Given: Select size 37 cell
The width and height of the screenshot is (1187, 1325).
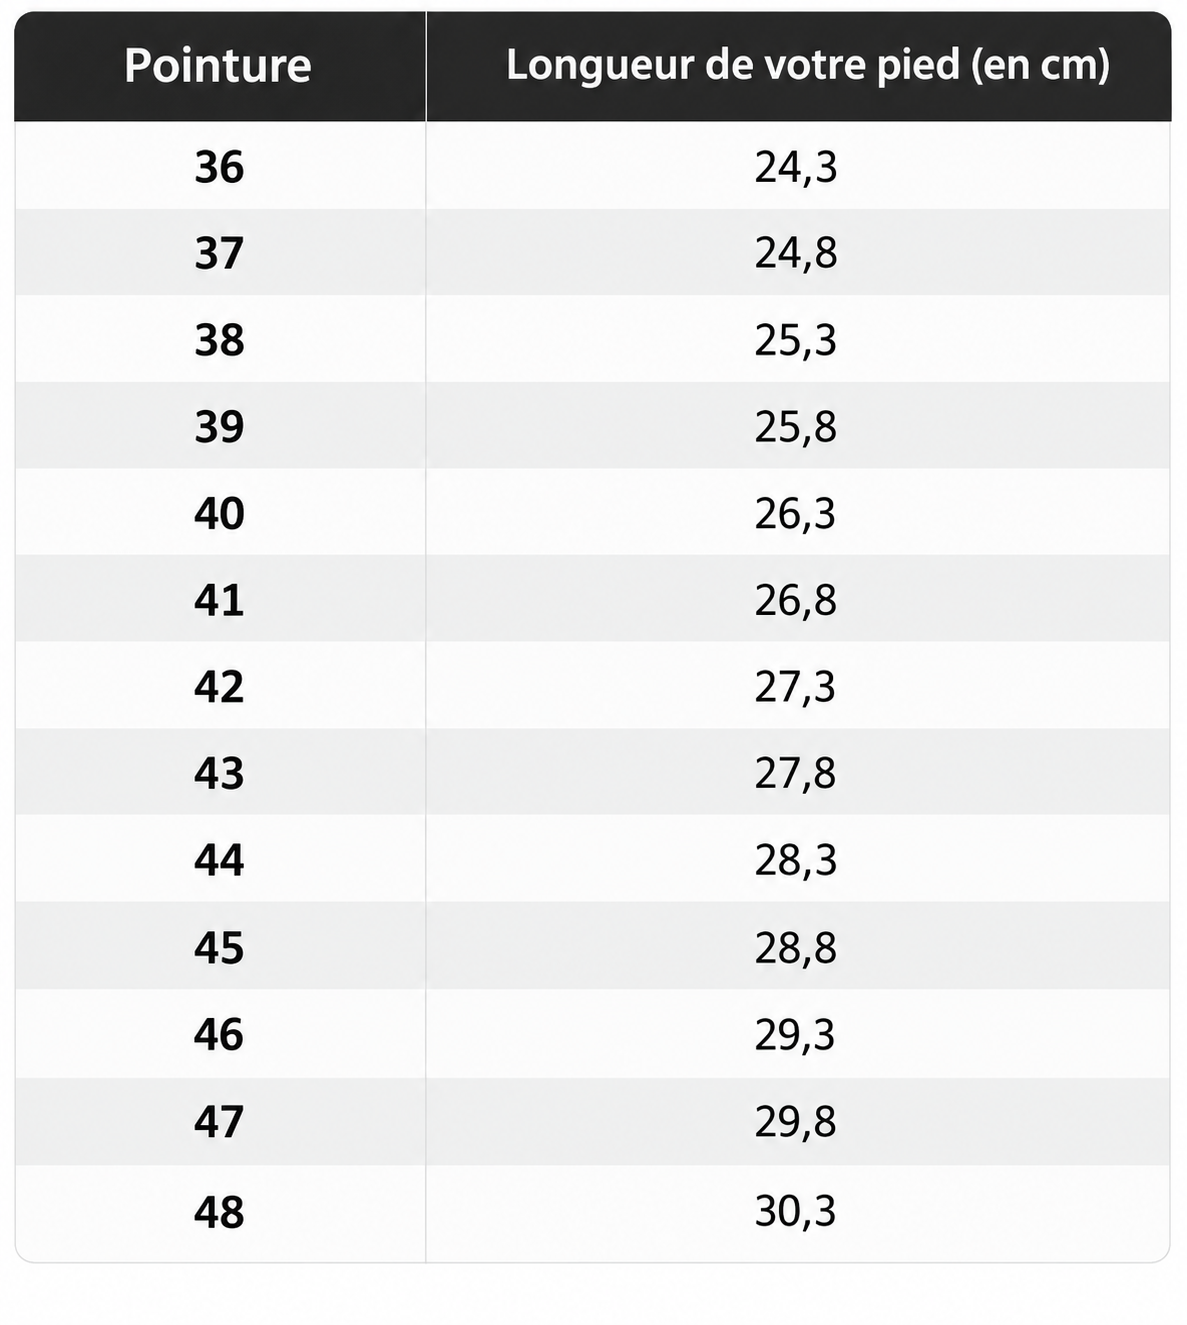Looking at the screenshot, I should point(219,253).
